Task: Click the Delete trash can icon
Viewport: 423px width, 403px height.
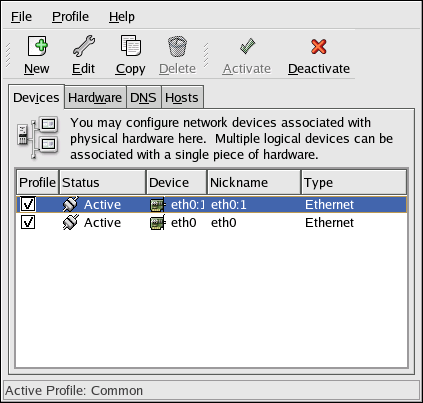Action: point(177,46)
